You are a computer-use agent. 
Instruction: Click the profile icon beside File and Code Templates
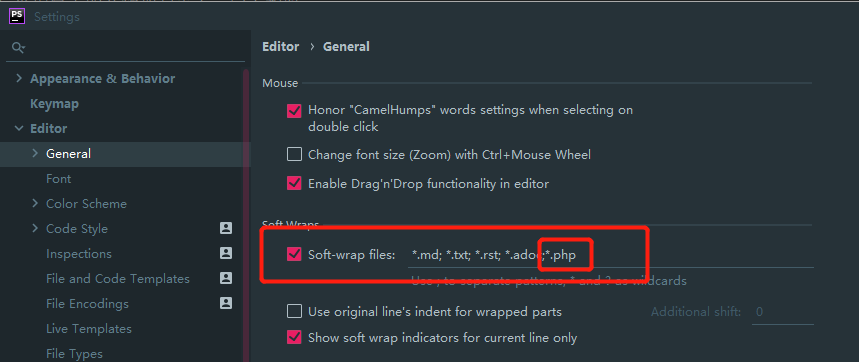pos(226,278)
